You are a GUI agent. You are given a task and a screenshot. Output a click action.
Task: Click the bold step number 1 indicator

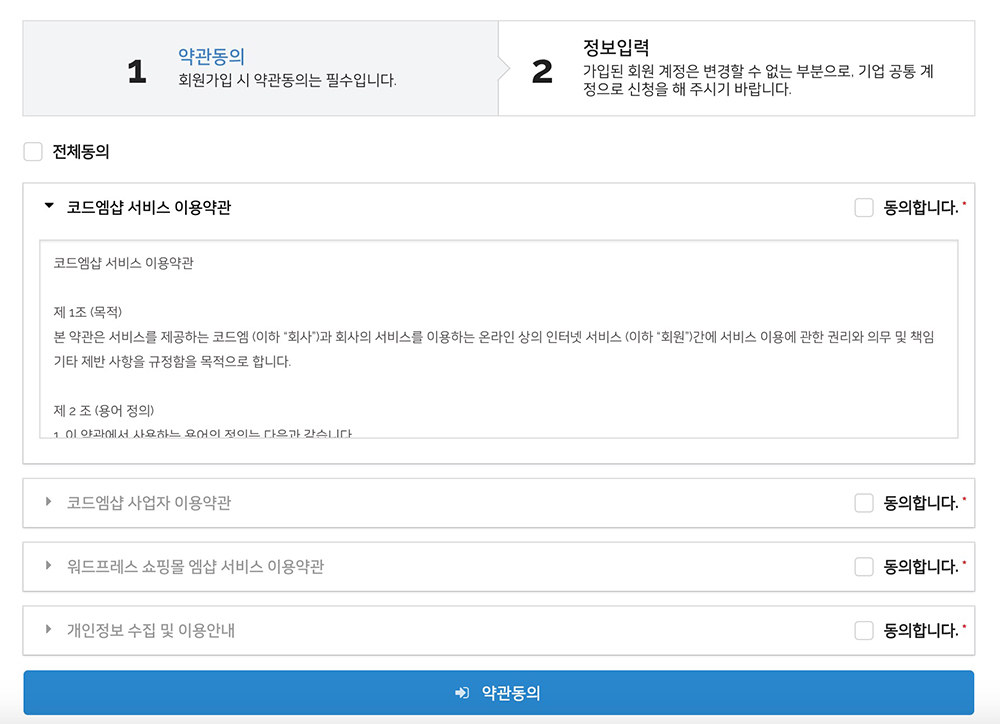[x=136, y=68]
